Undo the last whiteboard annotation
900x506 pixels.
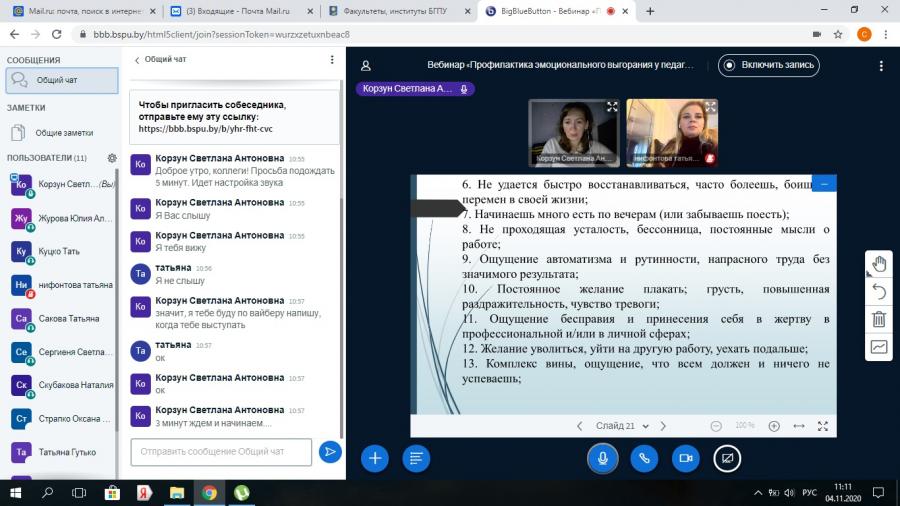point(879,291)
